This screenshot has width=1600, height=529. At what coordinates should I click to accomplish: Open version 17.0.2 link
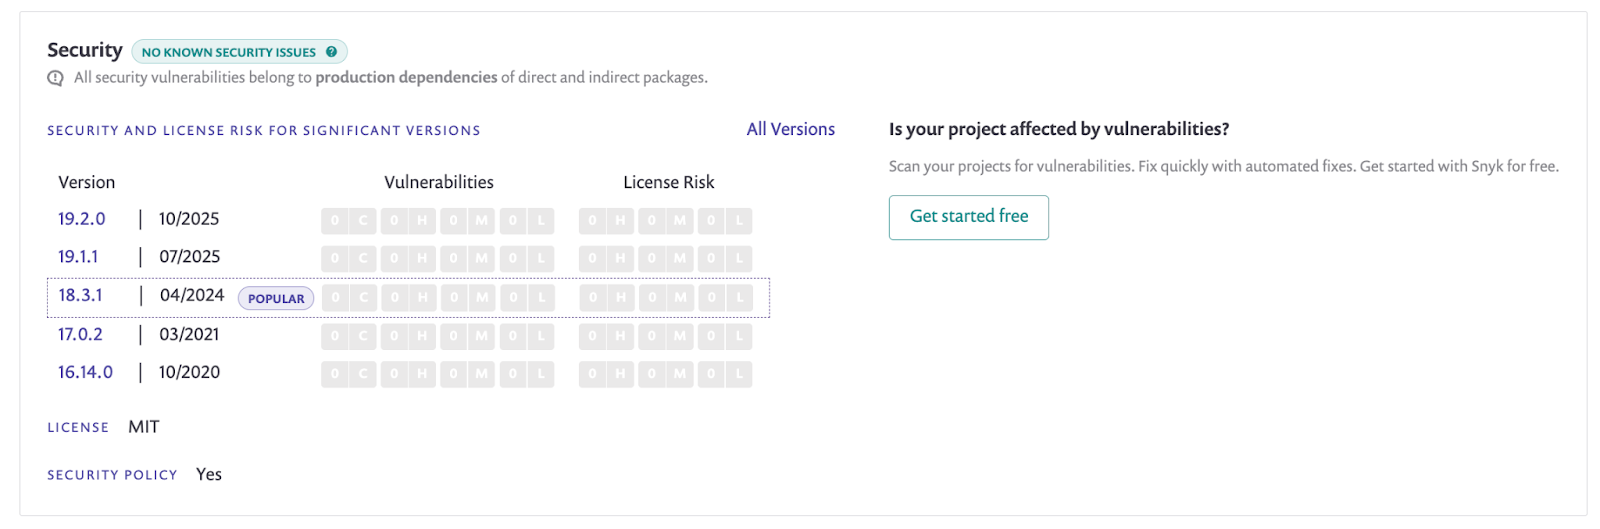click(80, 334)
